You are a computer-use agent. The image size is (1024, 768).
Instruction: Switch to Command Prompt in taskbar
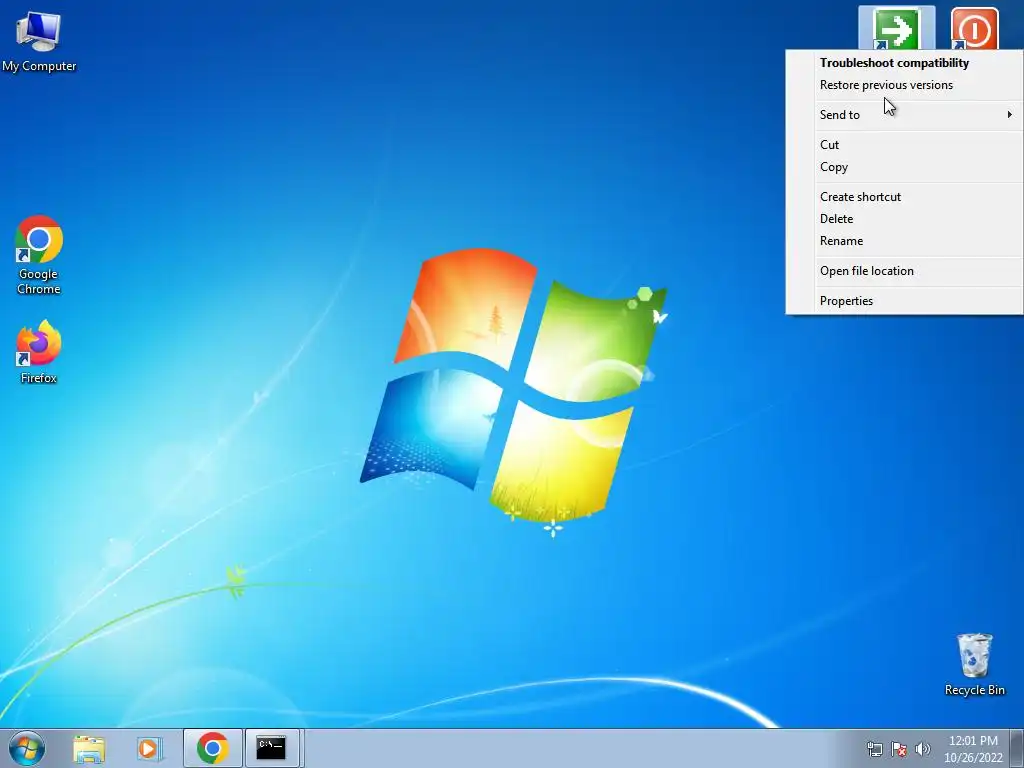click(x=272, y=748)
